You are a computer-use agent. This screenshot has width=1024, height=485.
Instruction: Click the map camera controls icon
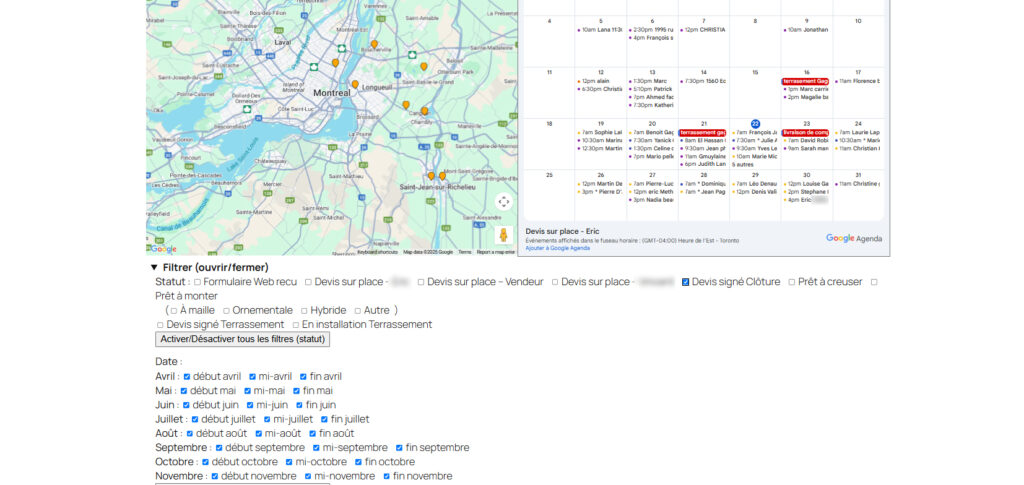pyautogui.click(x=503, y=201)
